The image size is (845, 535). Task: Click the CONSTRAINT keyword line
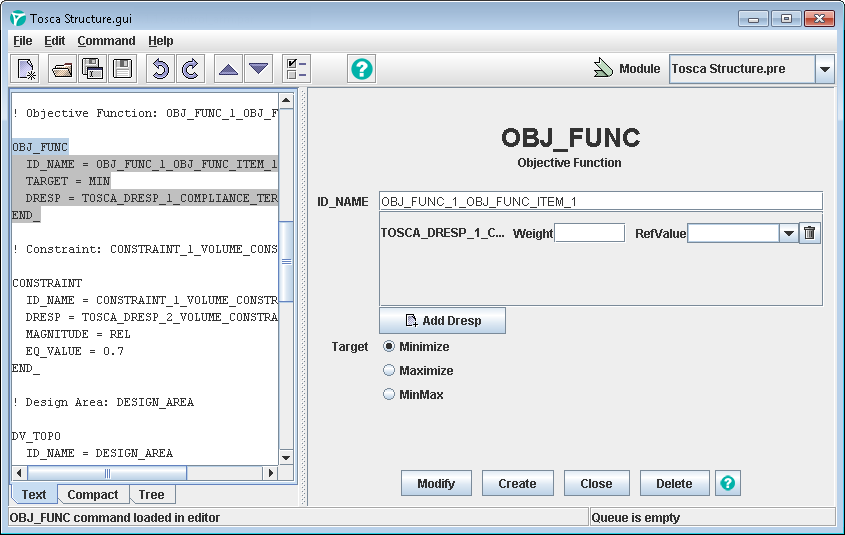click(x=47, y=283)
